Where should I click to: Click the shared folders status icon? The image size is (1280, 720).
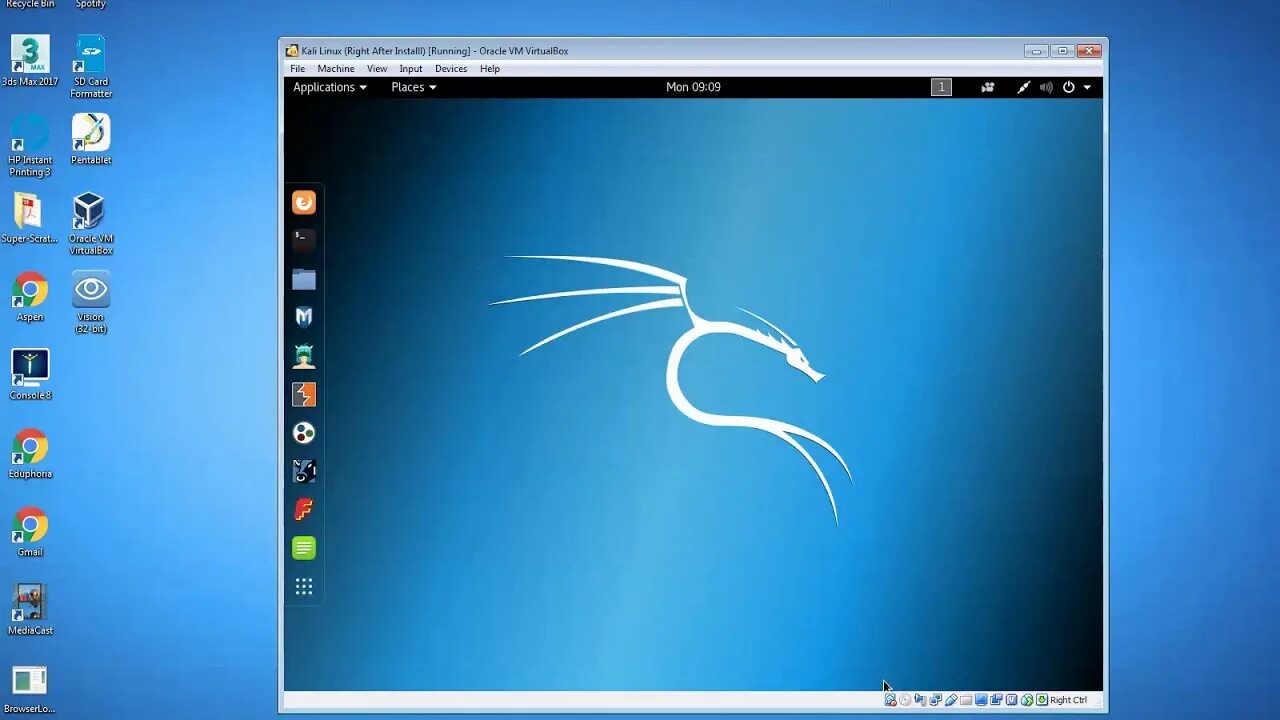coord(966,700)
